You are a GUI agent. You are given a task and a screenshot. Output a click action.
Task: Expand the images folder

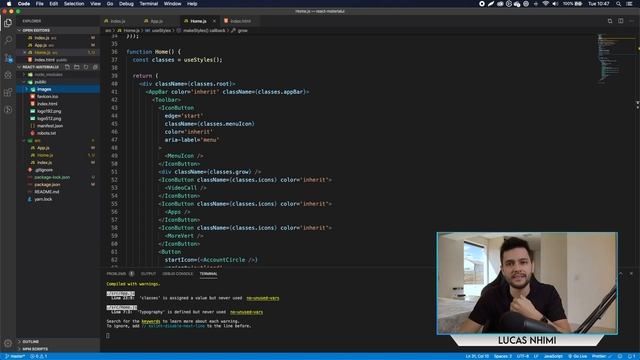(58, 89)
